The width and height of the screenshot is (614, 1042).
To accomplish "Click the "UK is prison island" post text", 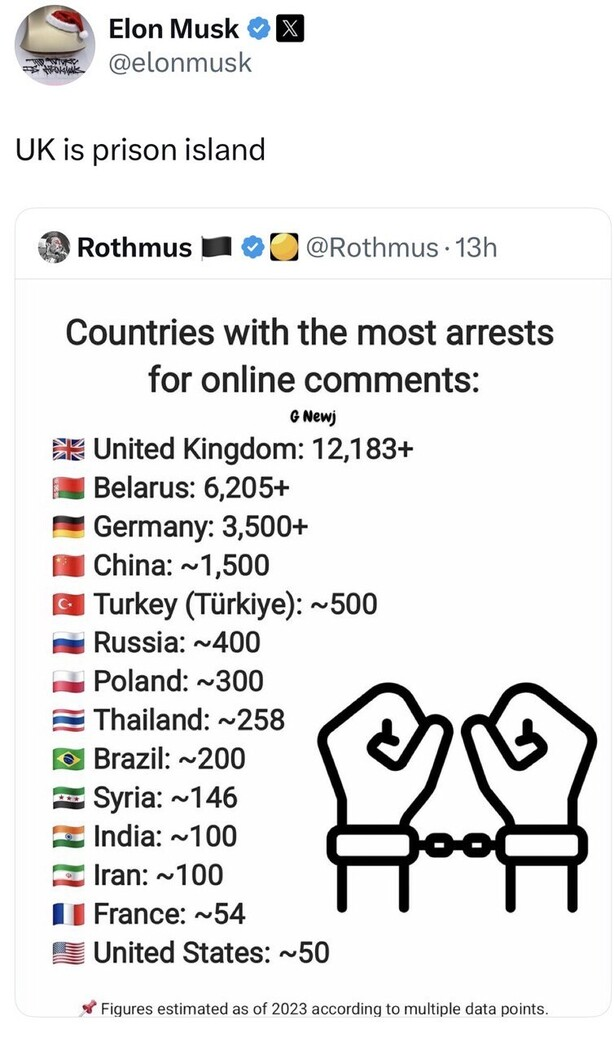I will click(140, 150).
